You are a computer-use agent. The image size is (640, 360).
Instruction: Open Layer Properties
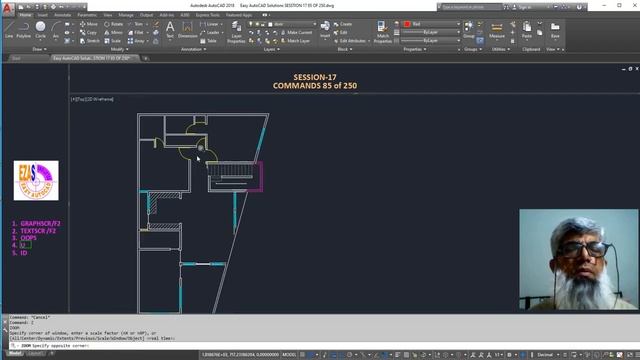pyautogui.click(x=236, y=32)
